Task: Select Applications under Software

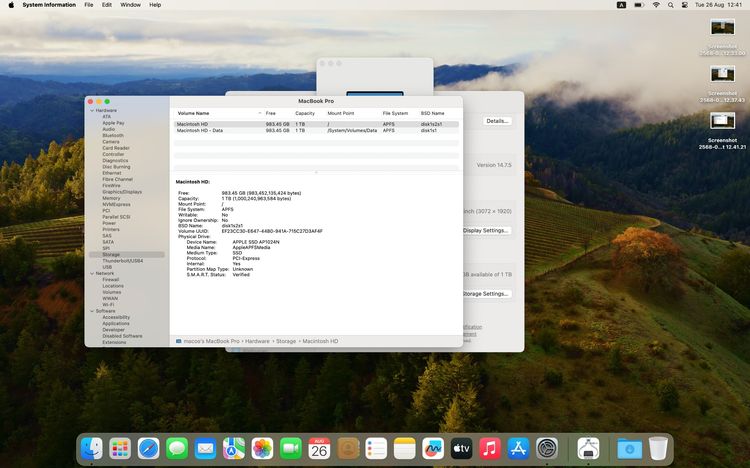Action: tap(116, 323)
